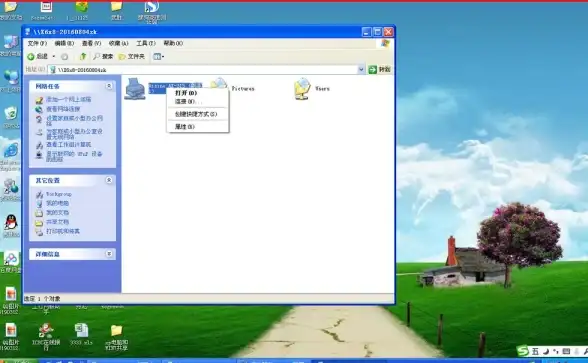Open the Workgroup link
588x363 pixels.
coord(58,194)
